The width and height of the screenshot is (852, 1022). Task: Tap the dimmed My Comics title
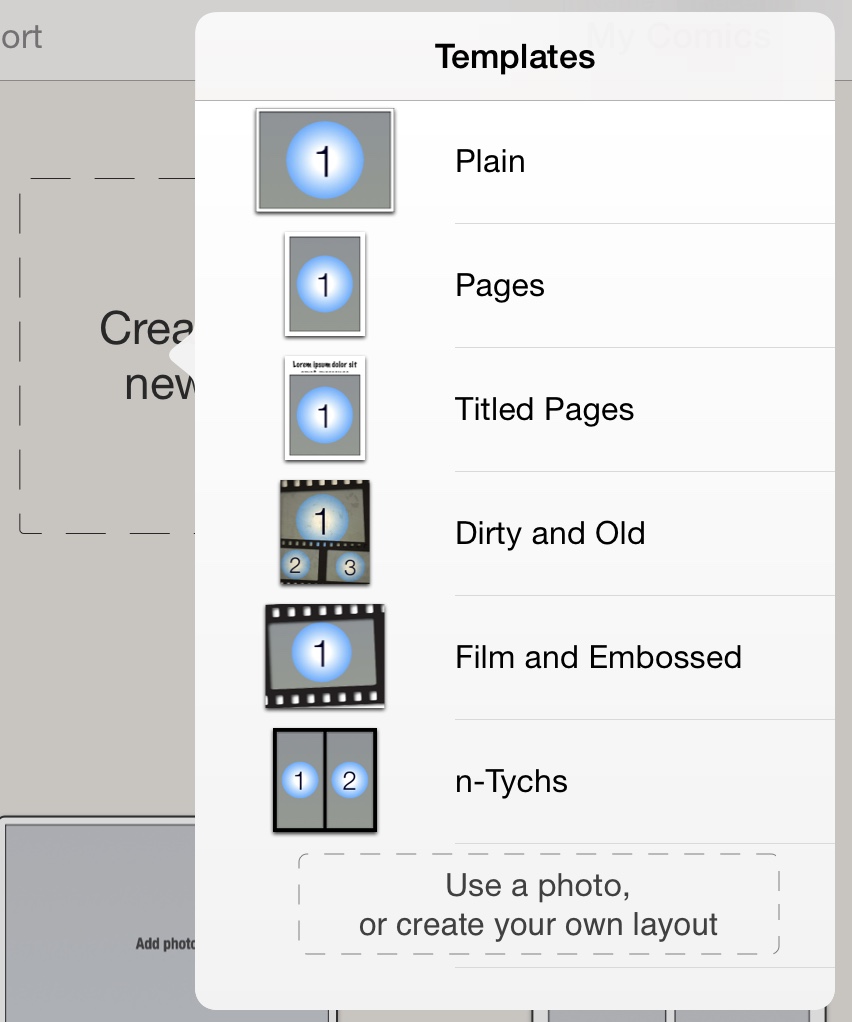678,36
